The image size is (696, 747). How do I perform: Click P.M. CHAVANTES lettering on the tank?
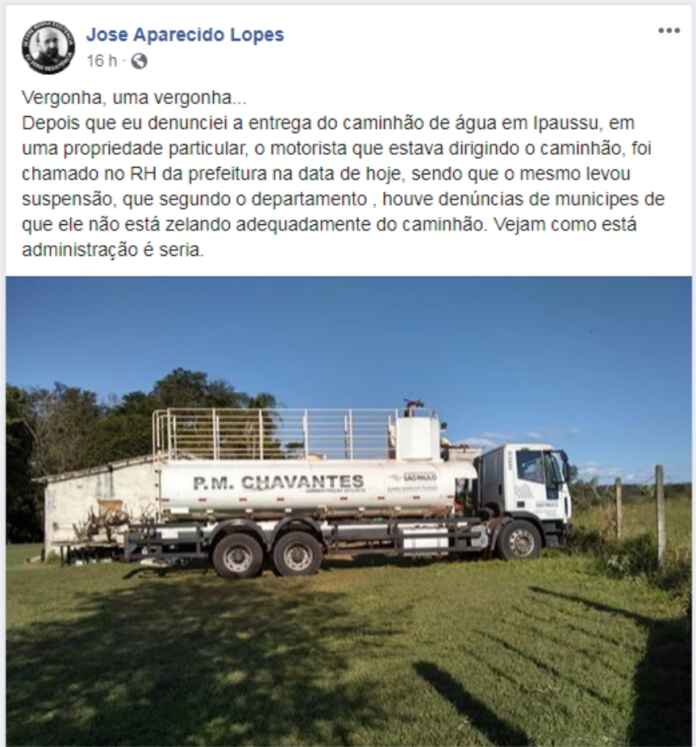279,483
